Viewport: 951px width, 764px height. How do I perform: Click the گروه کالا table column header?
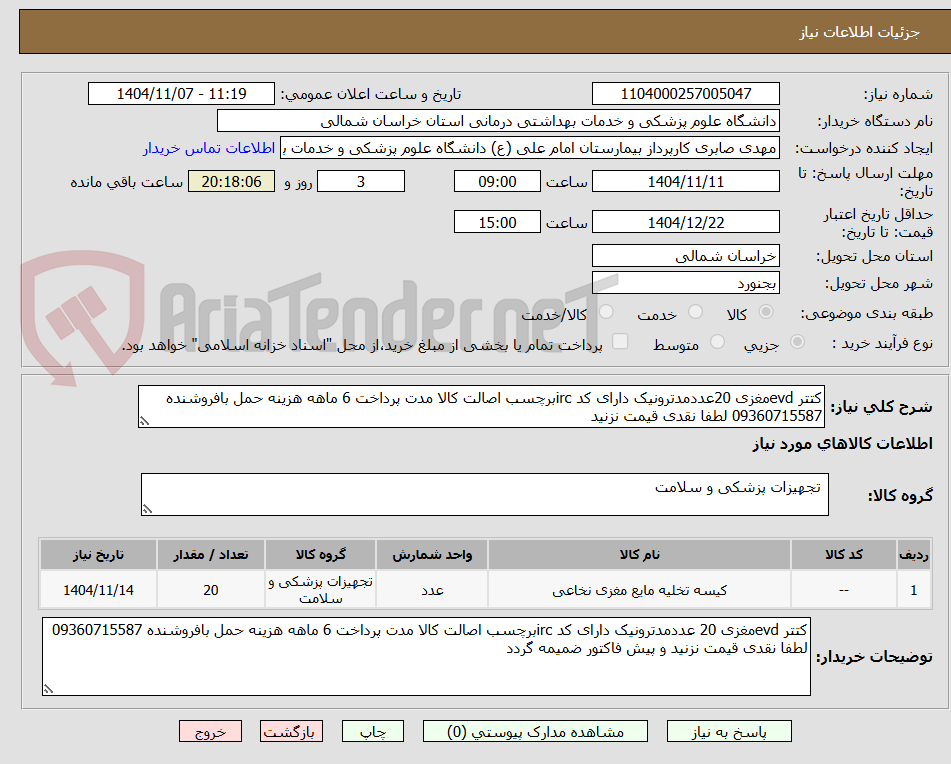pos(320,554)
